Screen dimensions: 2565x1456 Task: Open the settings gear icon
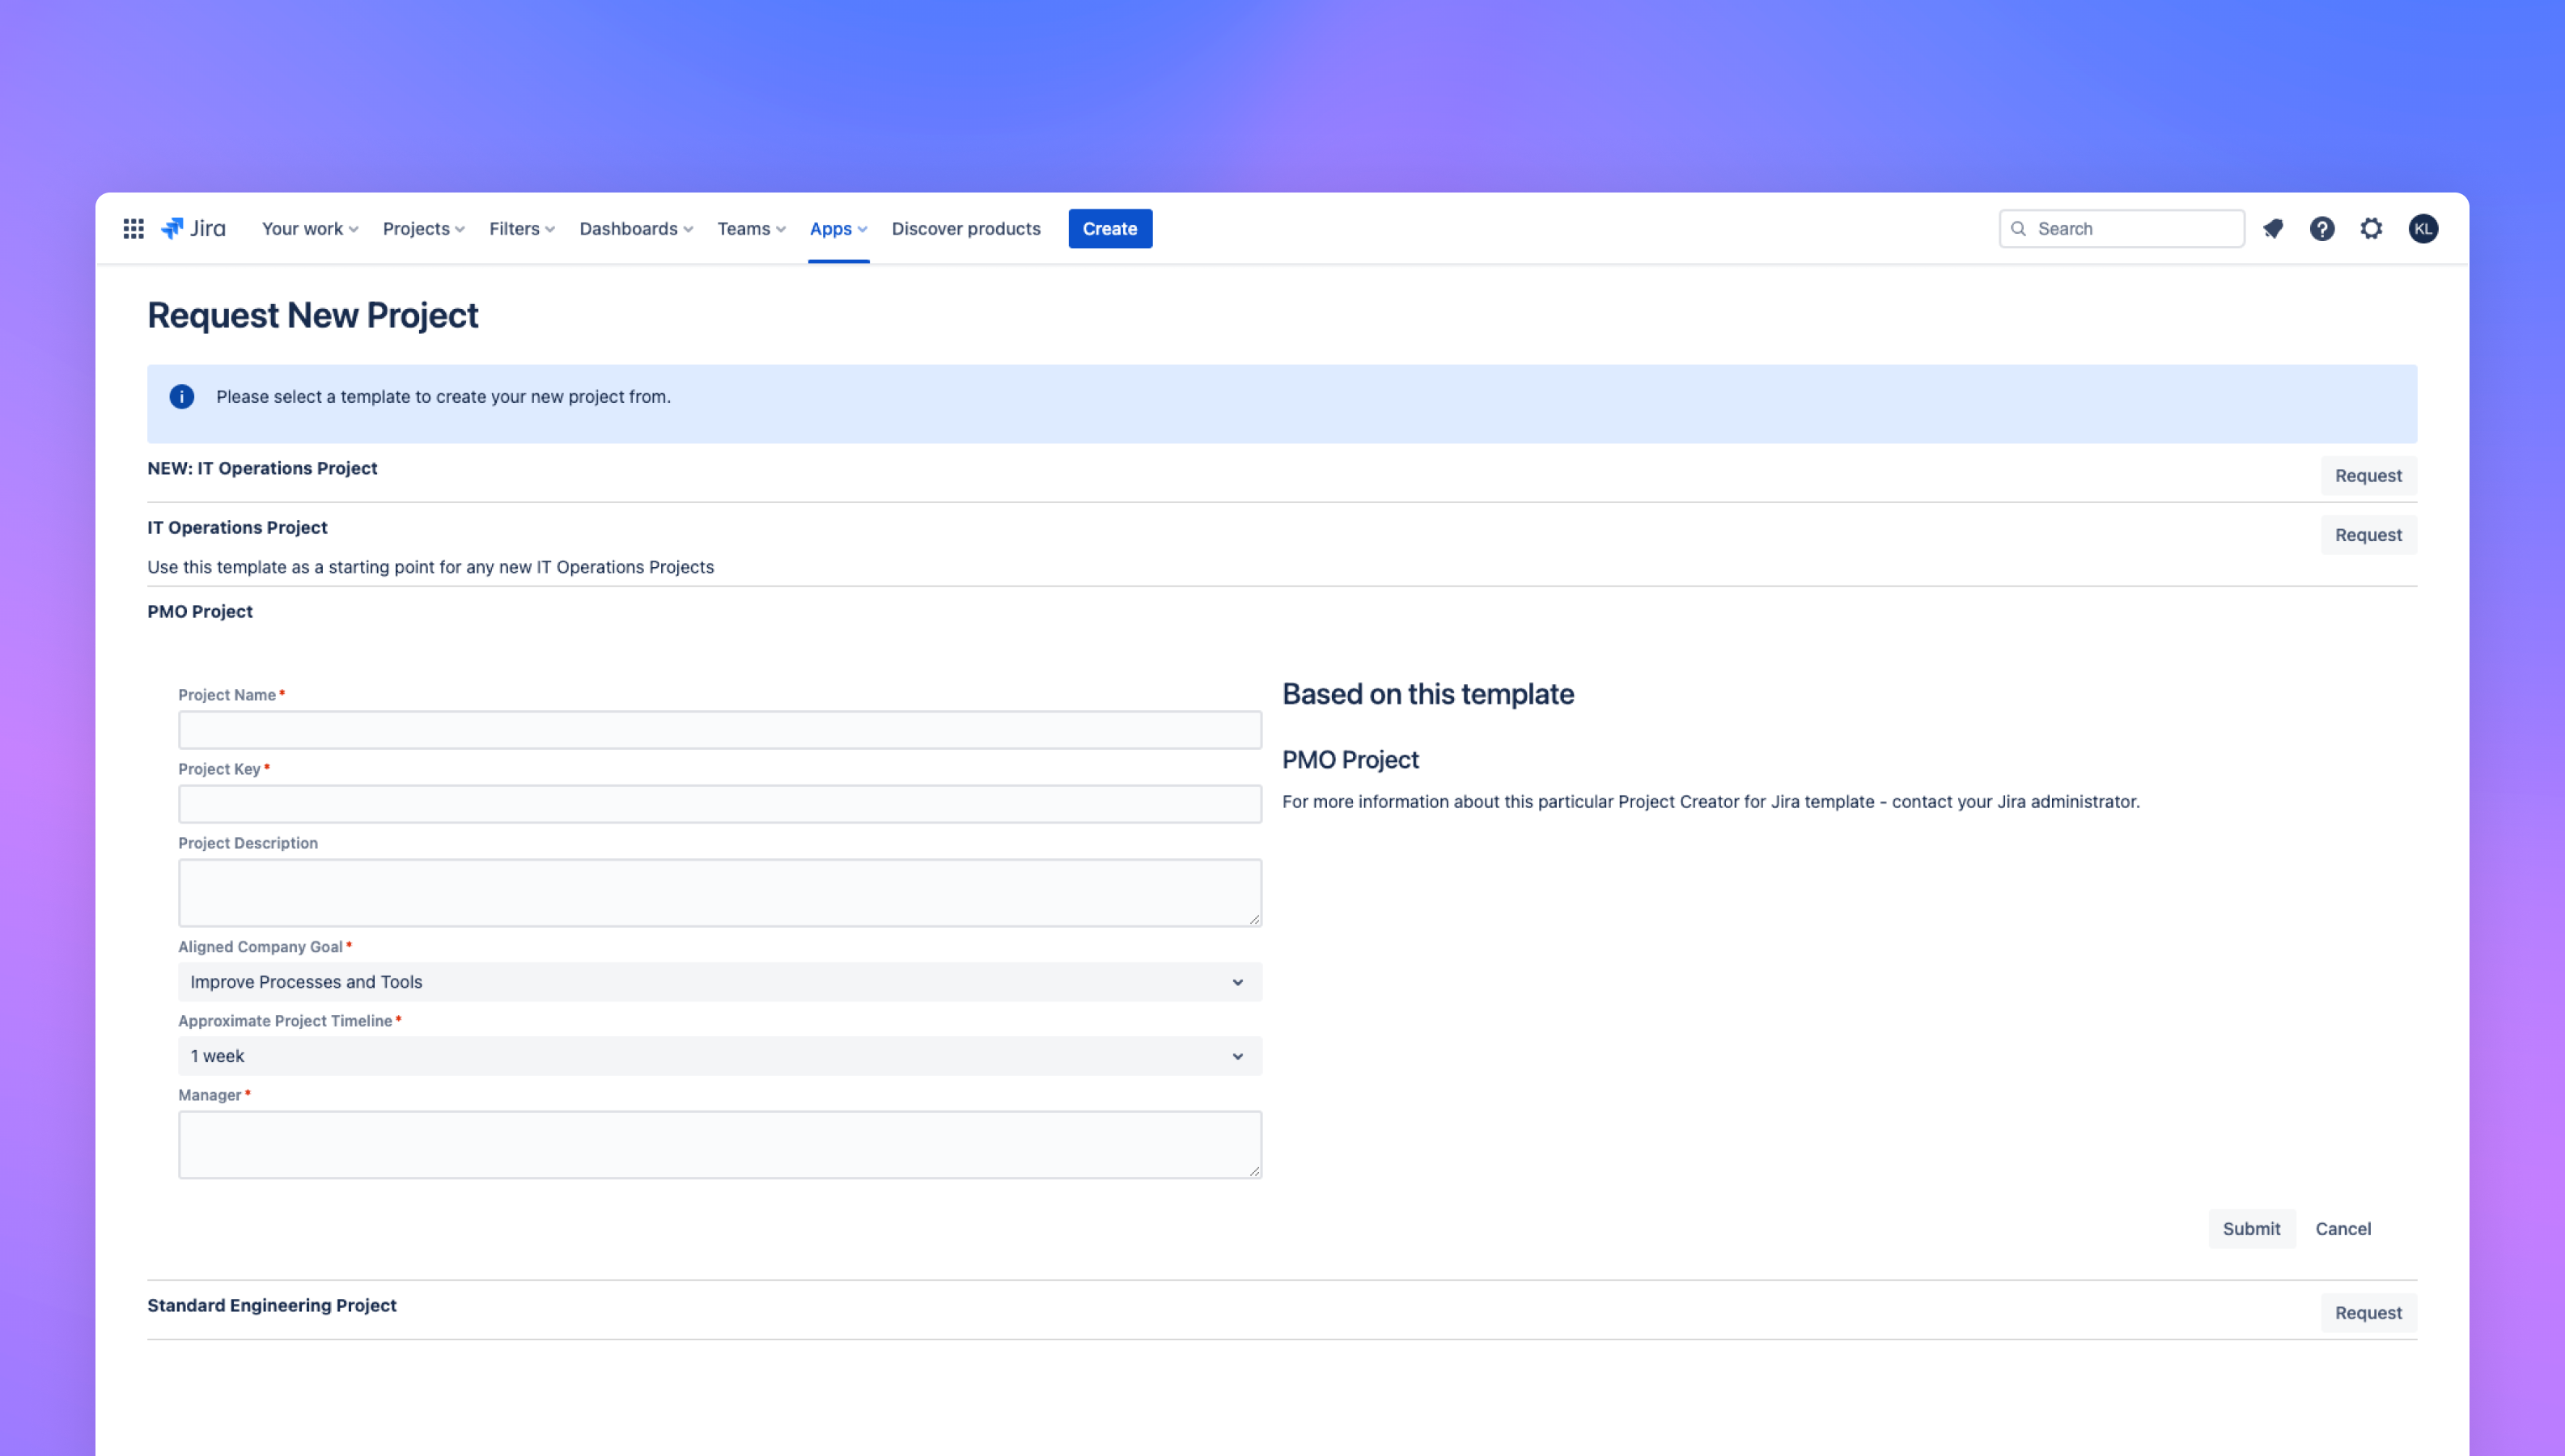pyautogui.click(x=2371, y=229)
